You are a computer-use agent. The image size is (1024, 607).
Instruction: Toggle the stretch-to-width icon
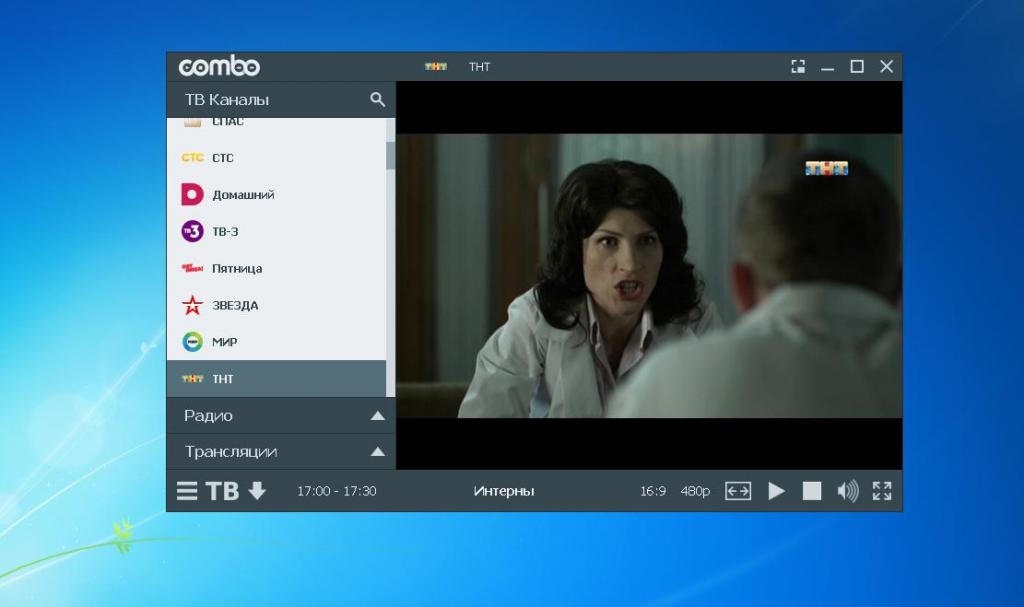pos(738,491)
